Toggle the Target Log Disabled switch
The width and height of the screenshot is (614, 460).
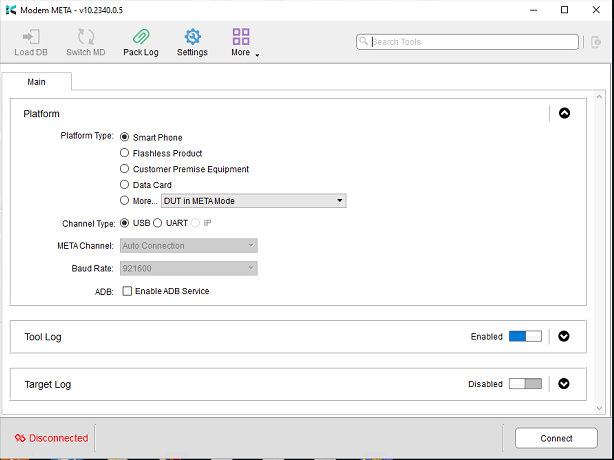(x=525, y=384)
